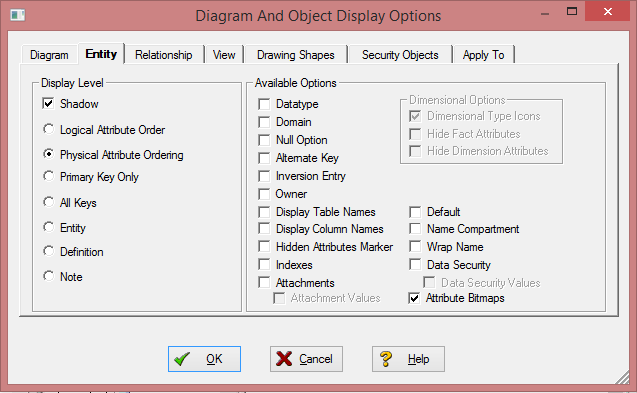637x393 pixels.
Task: Choose All Keys display level
Action: [x=49, y=202]
